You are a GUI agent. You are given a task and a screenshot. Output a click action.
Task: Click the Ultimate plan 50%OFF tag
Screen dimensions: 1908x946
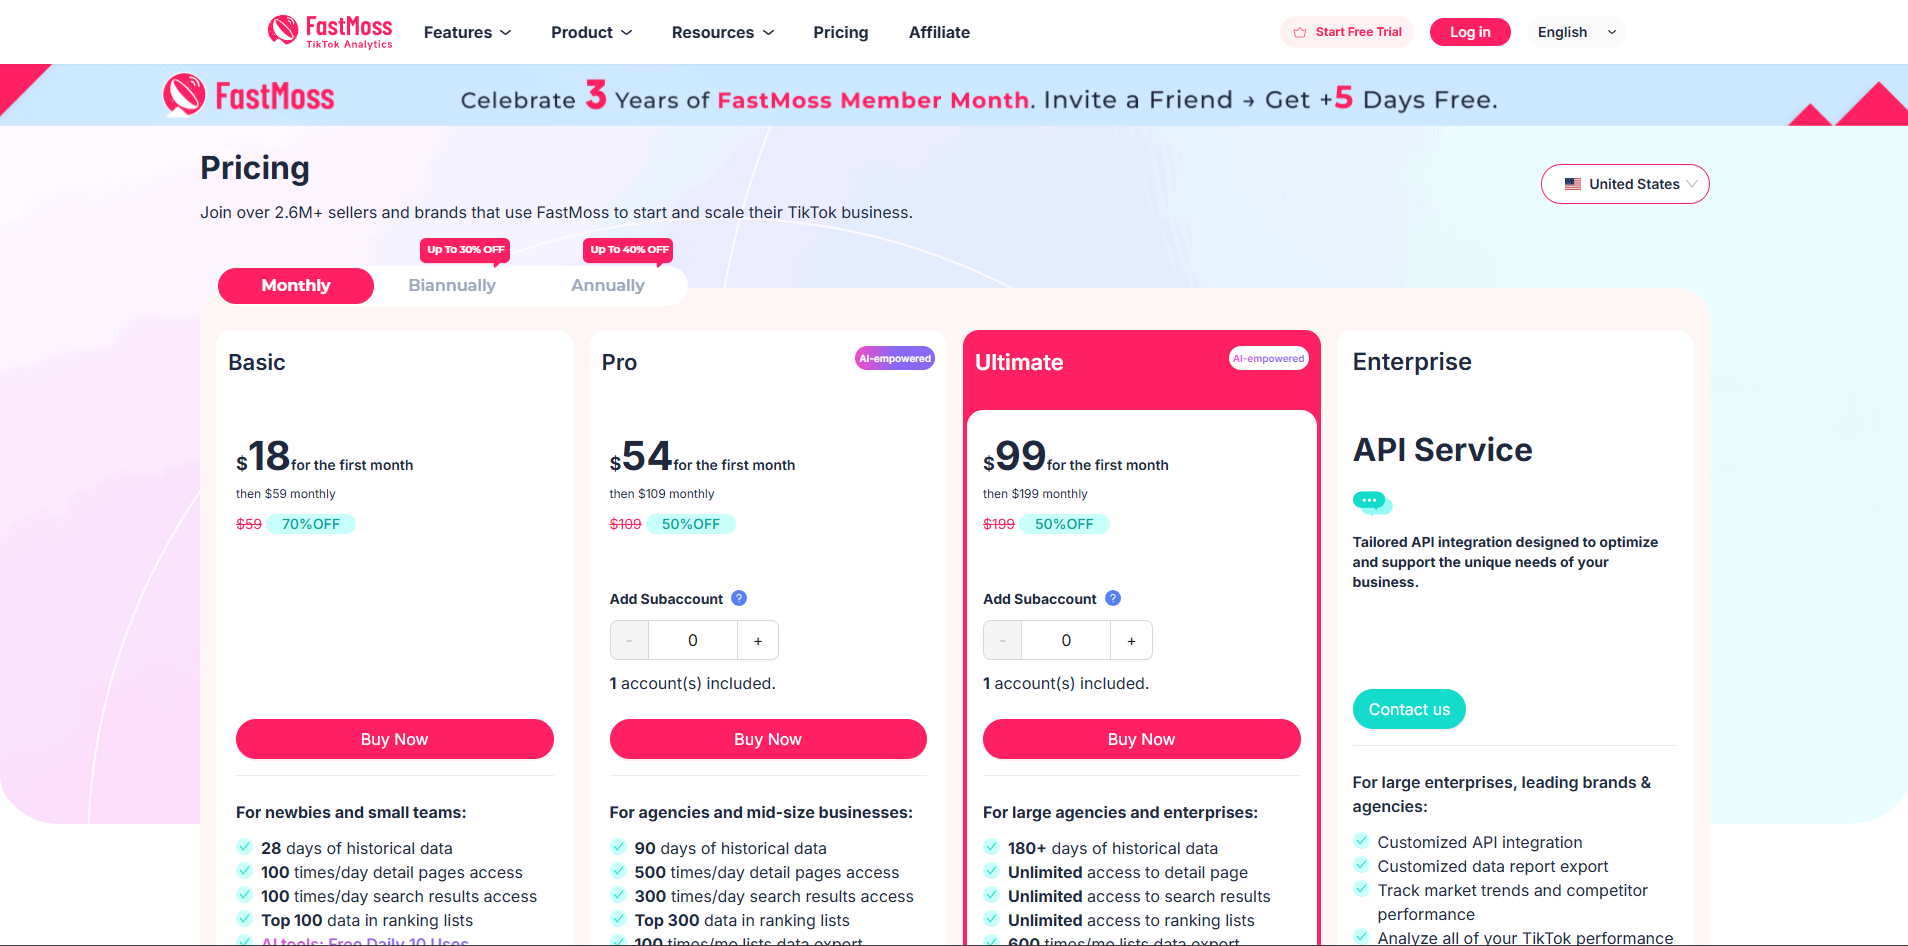coord(1064,524)
